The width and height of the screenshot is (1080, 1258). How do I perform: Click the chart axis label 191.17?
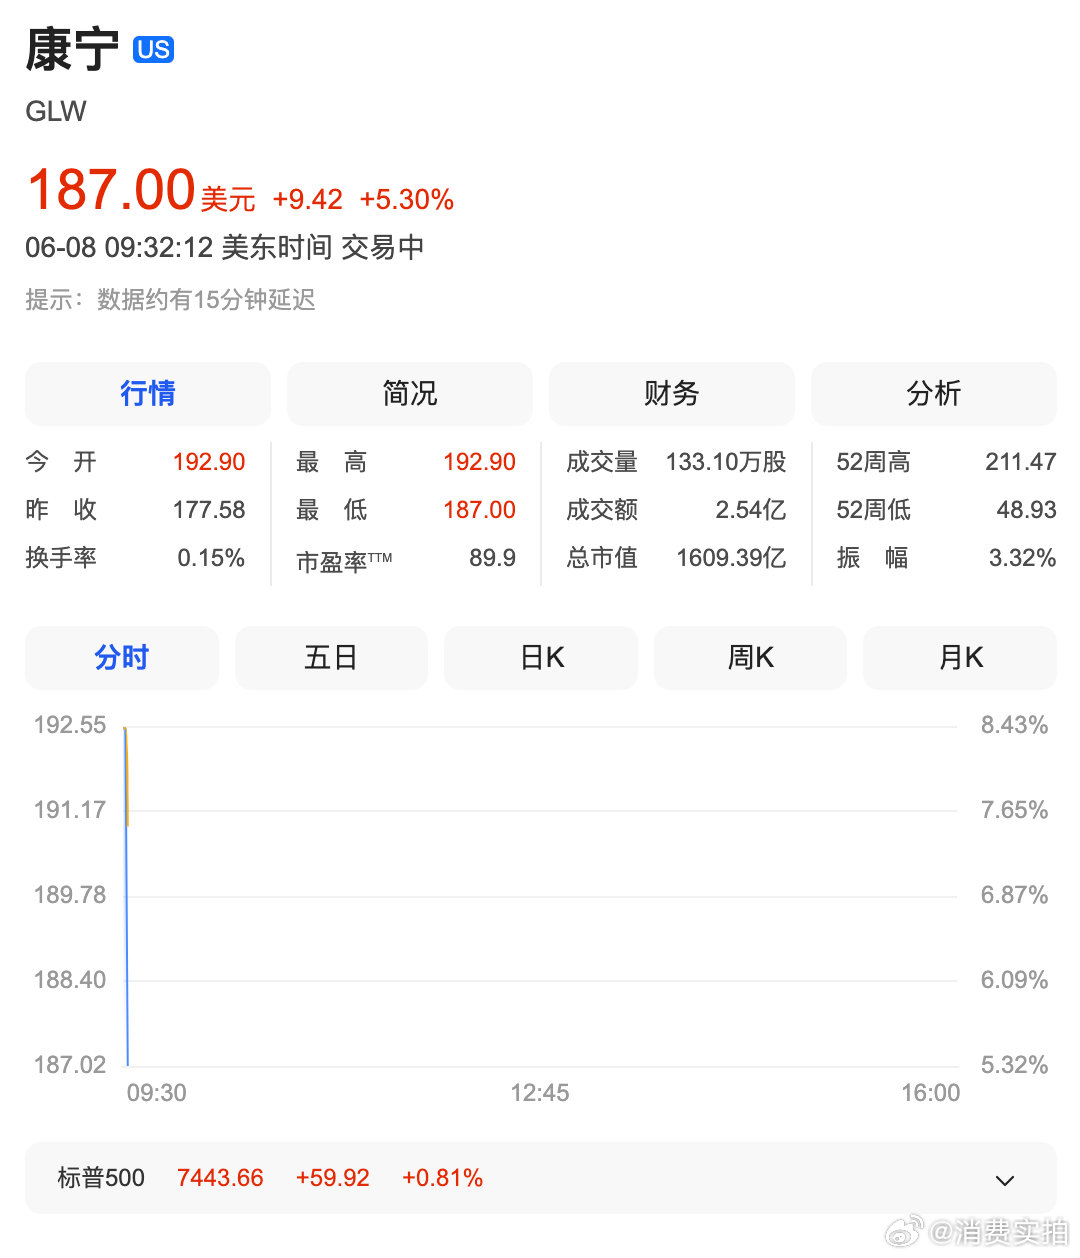click(70, 810)
